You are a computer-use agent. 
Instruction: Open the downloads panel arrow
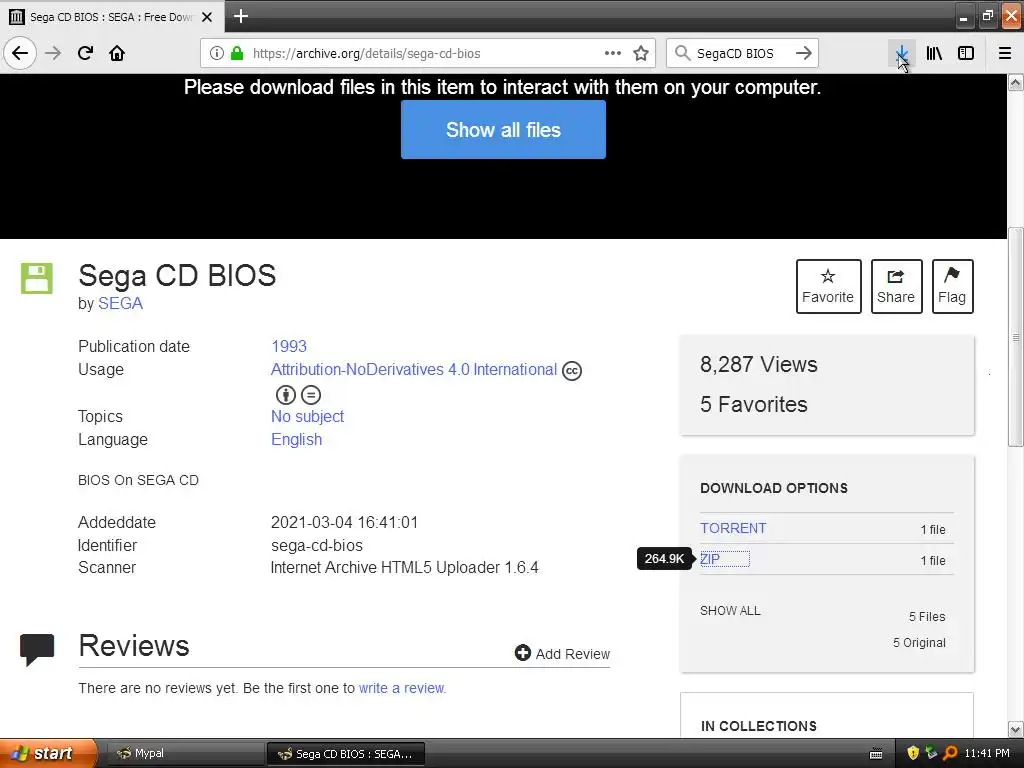[901, 54]
